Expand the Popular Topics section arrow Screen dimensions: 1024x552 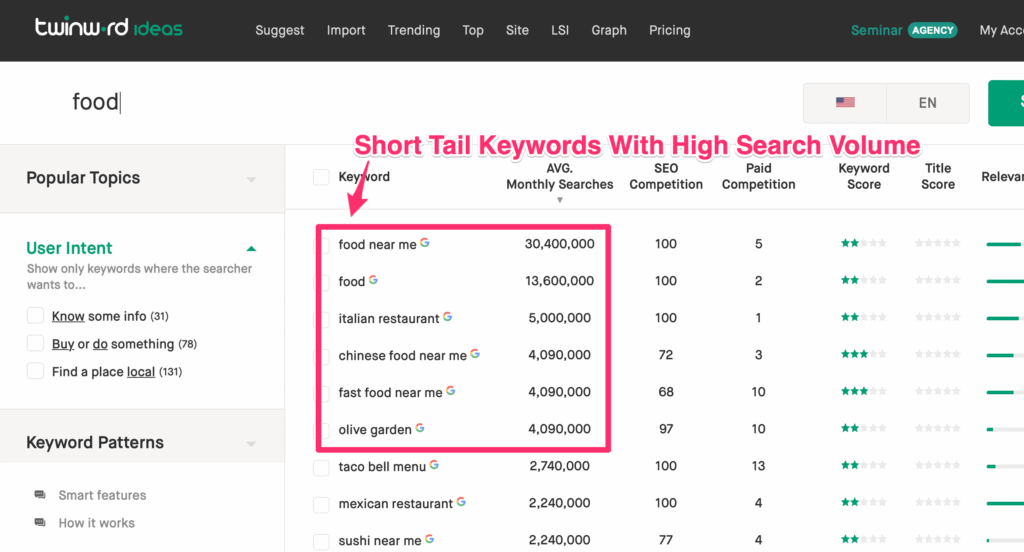coord(251,179)
